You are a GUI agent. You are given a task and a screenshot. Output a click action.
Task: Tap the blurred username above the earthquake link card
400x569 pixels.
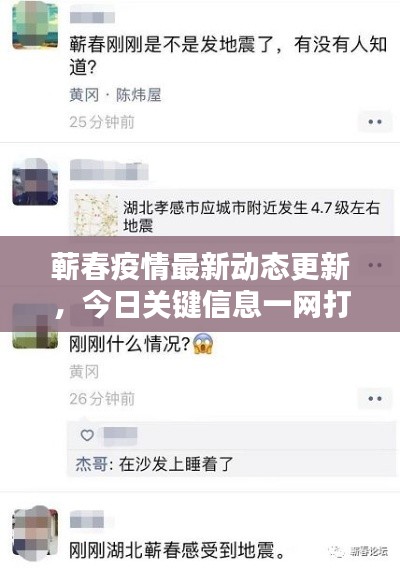click(x=109, y=171)
